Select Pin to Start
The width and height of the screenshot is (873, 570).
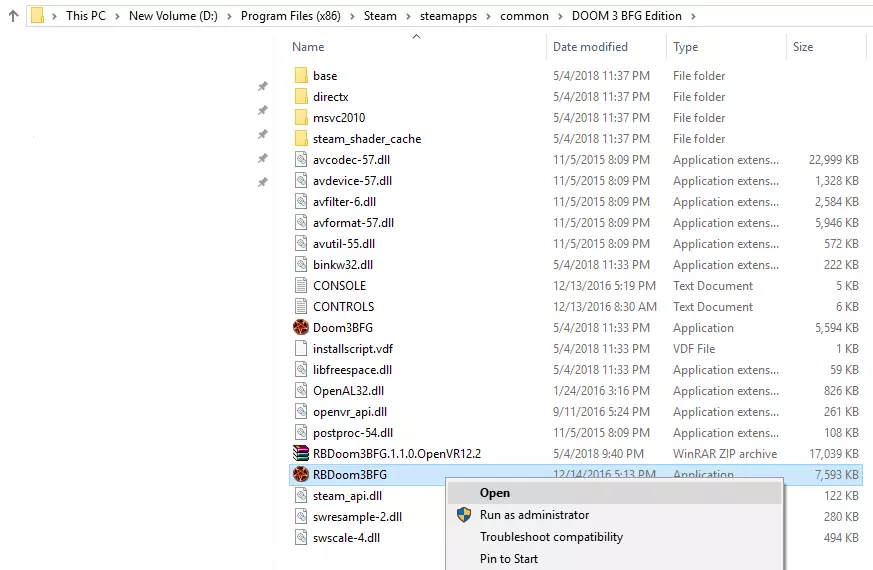click(x=614, y=559)
